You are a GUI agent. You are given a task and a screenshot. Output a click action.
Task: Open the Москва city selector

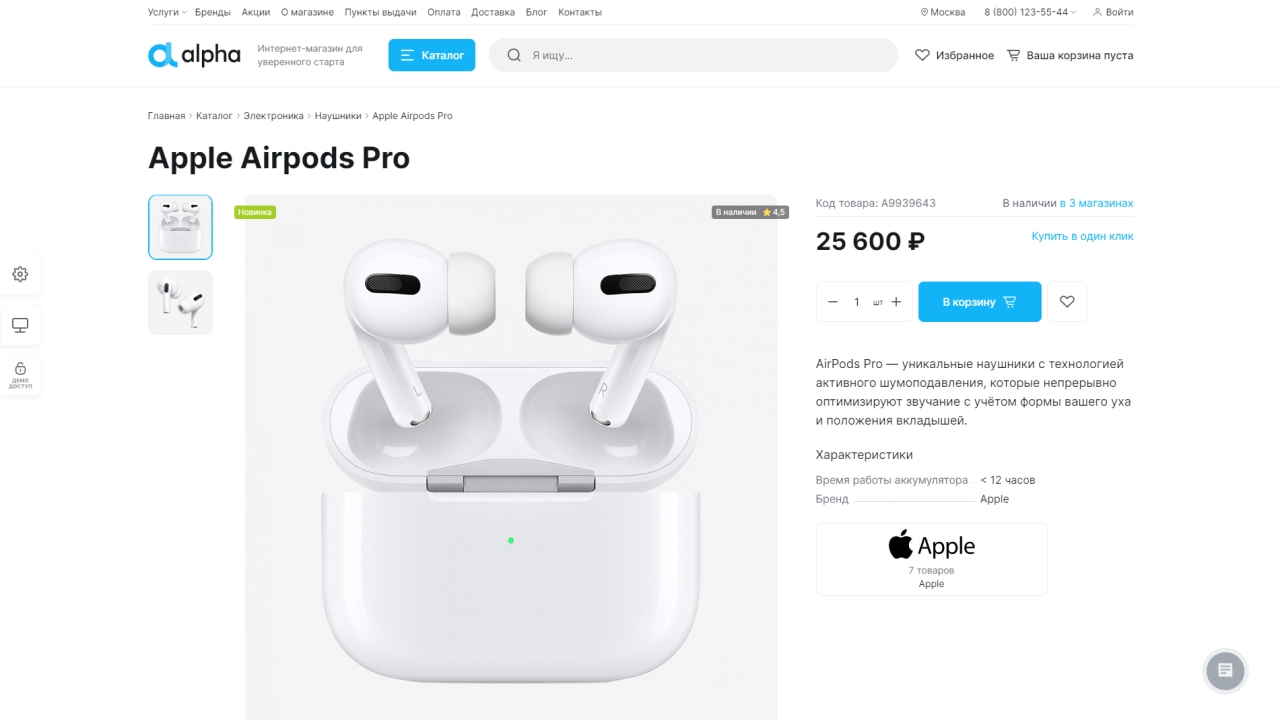pyautogui.click(x=943, y=12)
